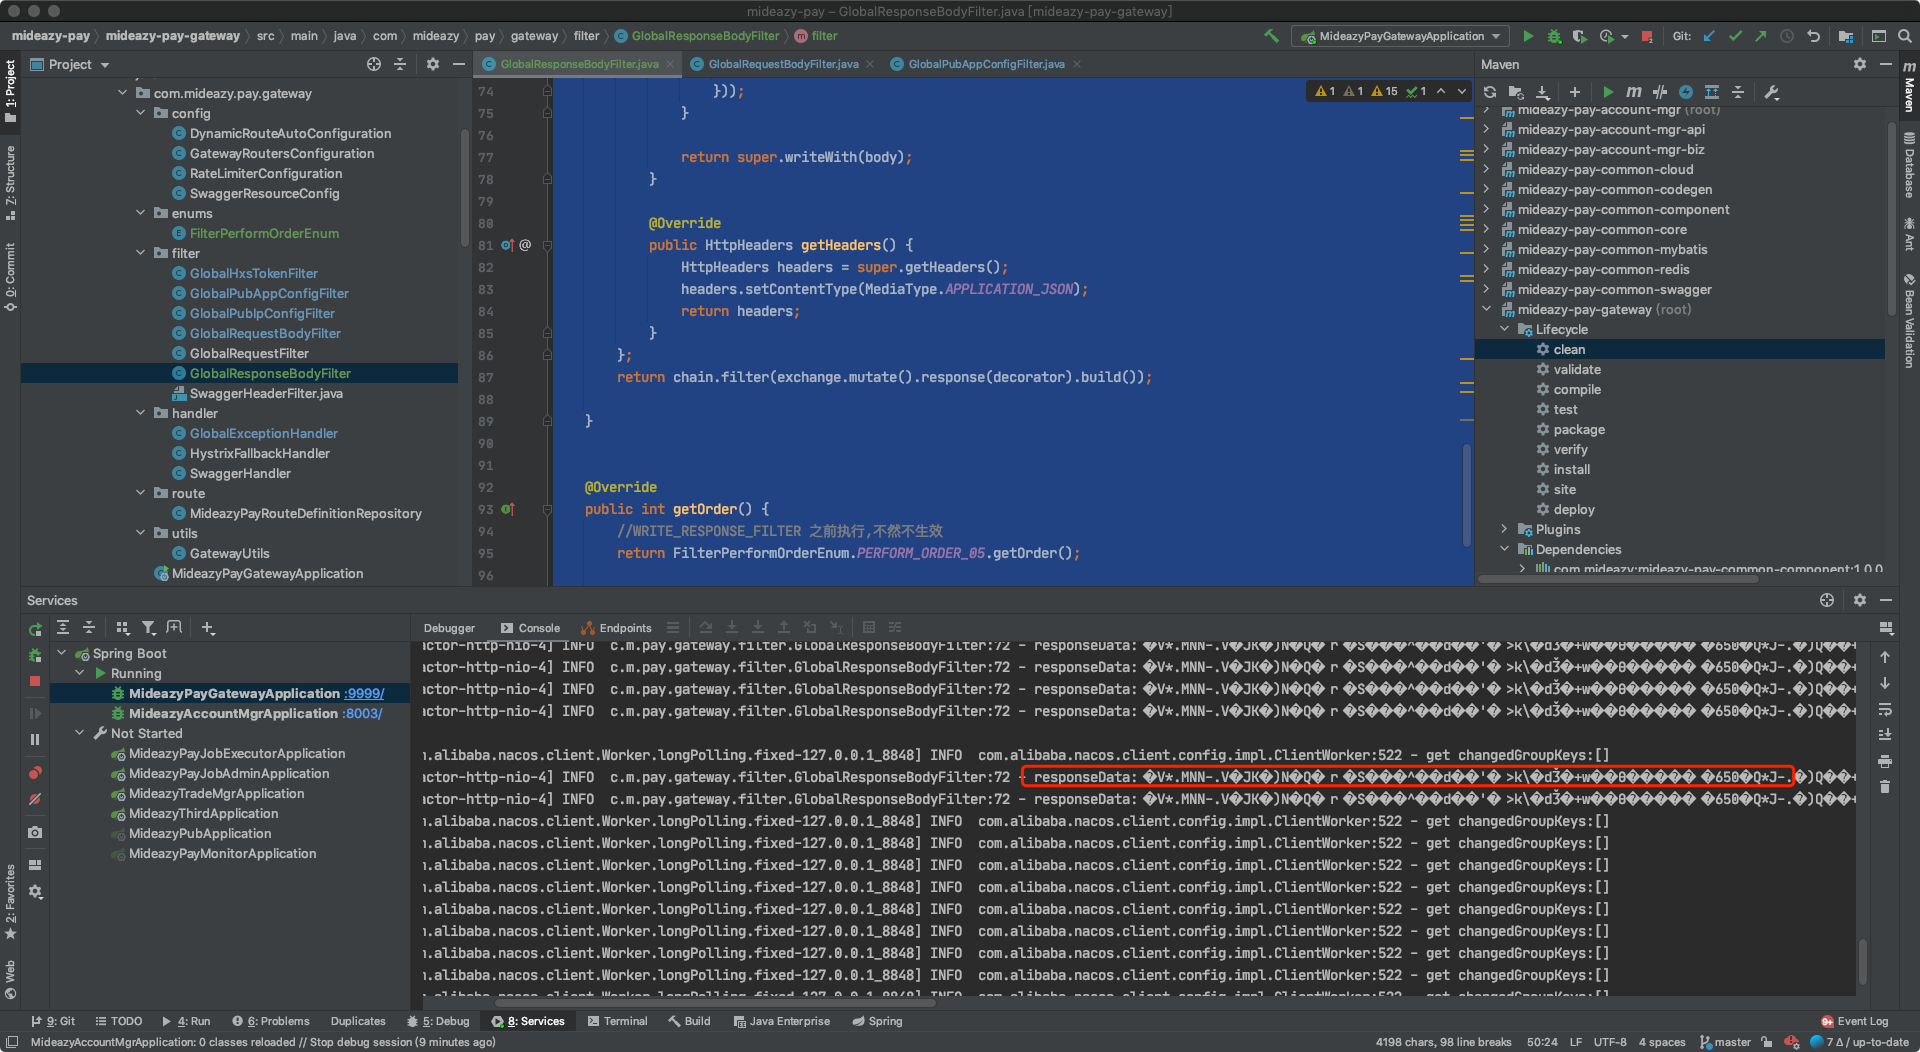Open the Debugger tab in Services
Image resolution: width=1920 pixels, height=1052 pixels.
coord(449,628)
